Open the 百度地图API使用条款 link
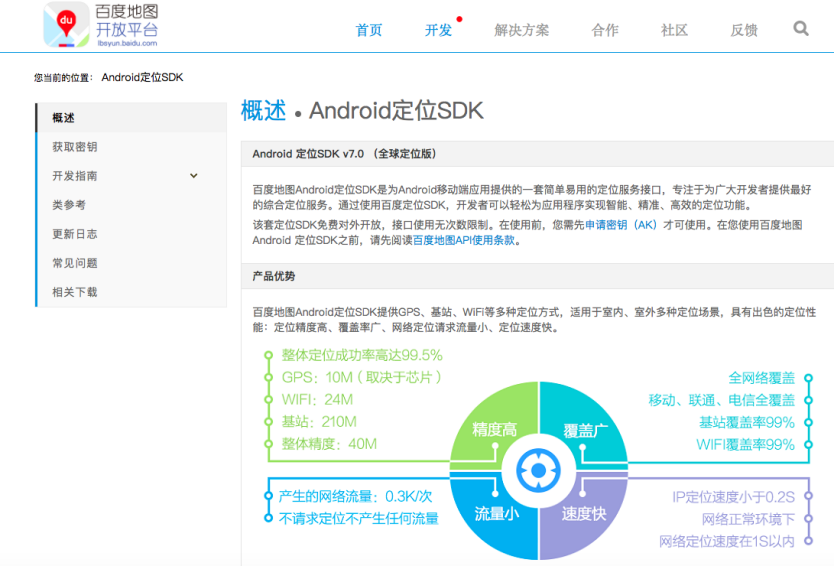835x566 pixels. point(464,240)
